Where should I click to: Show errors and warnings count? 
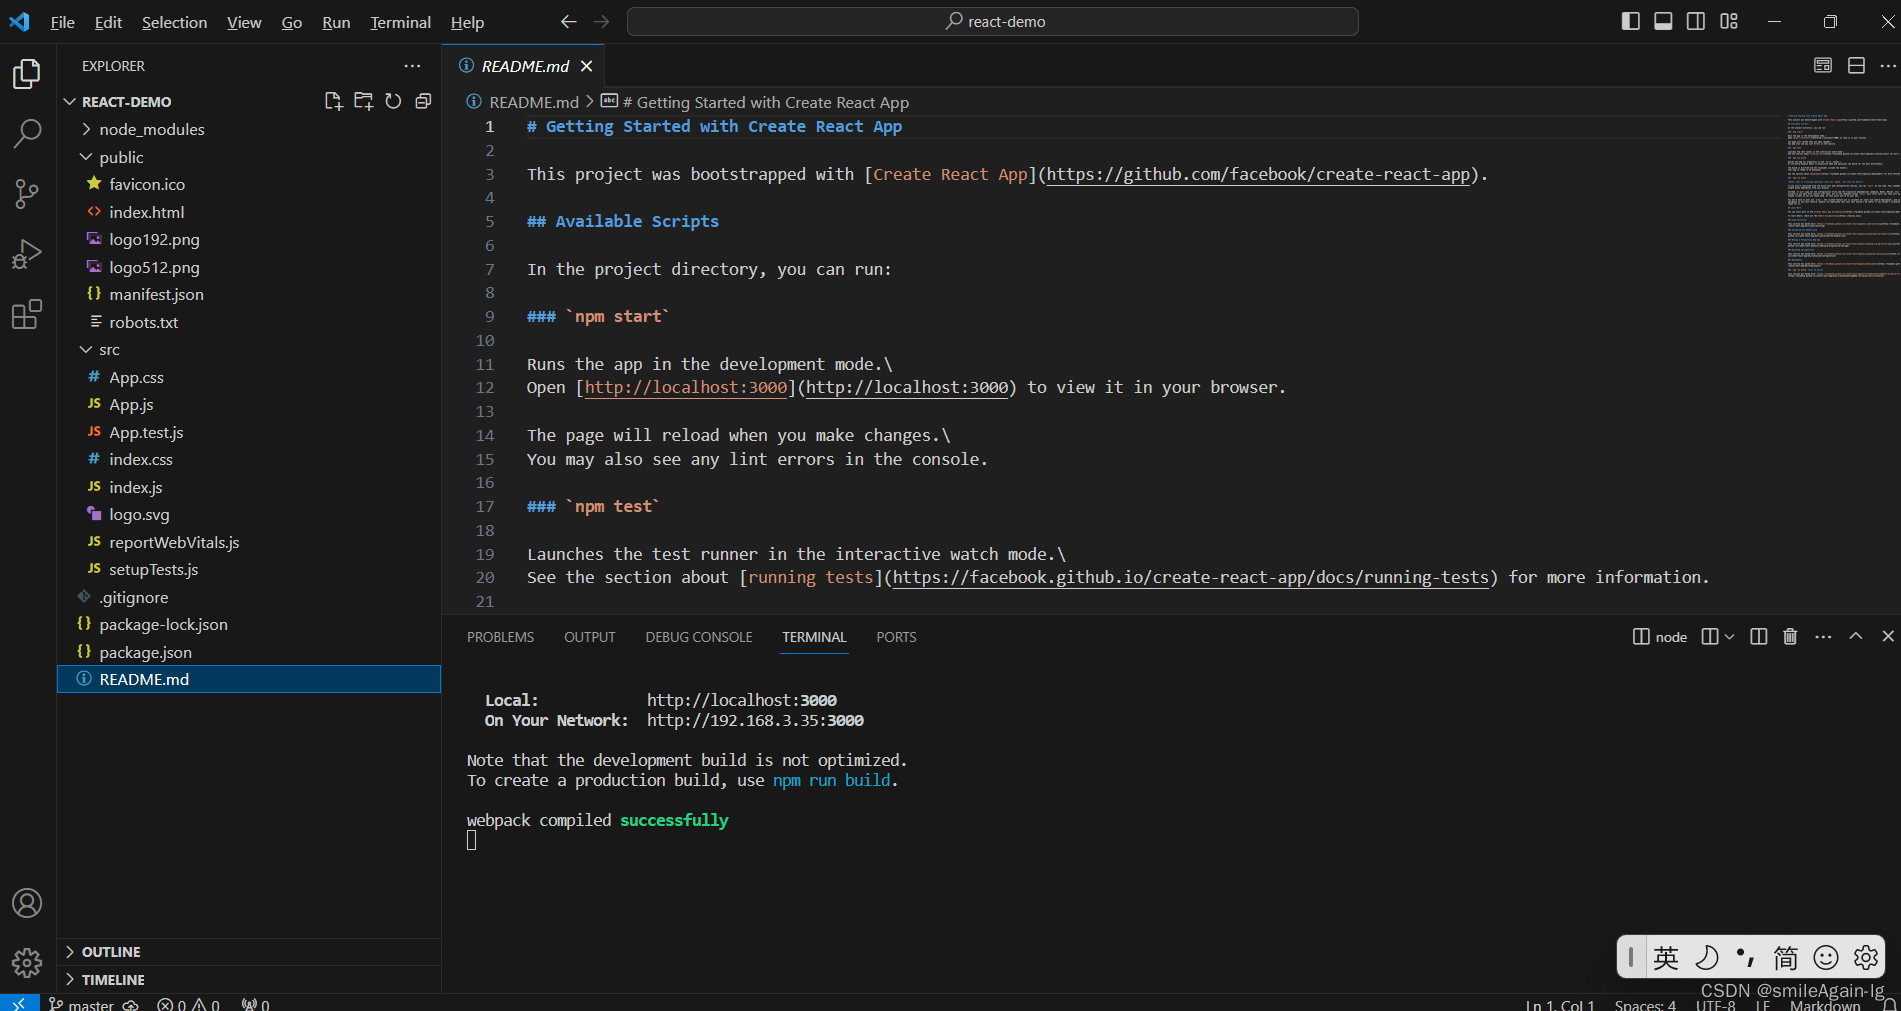(189, 1004)
